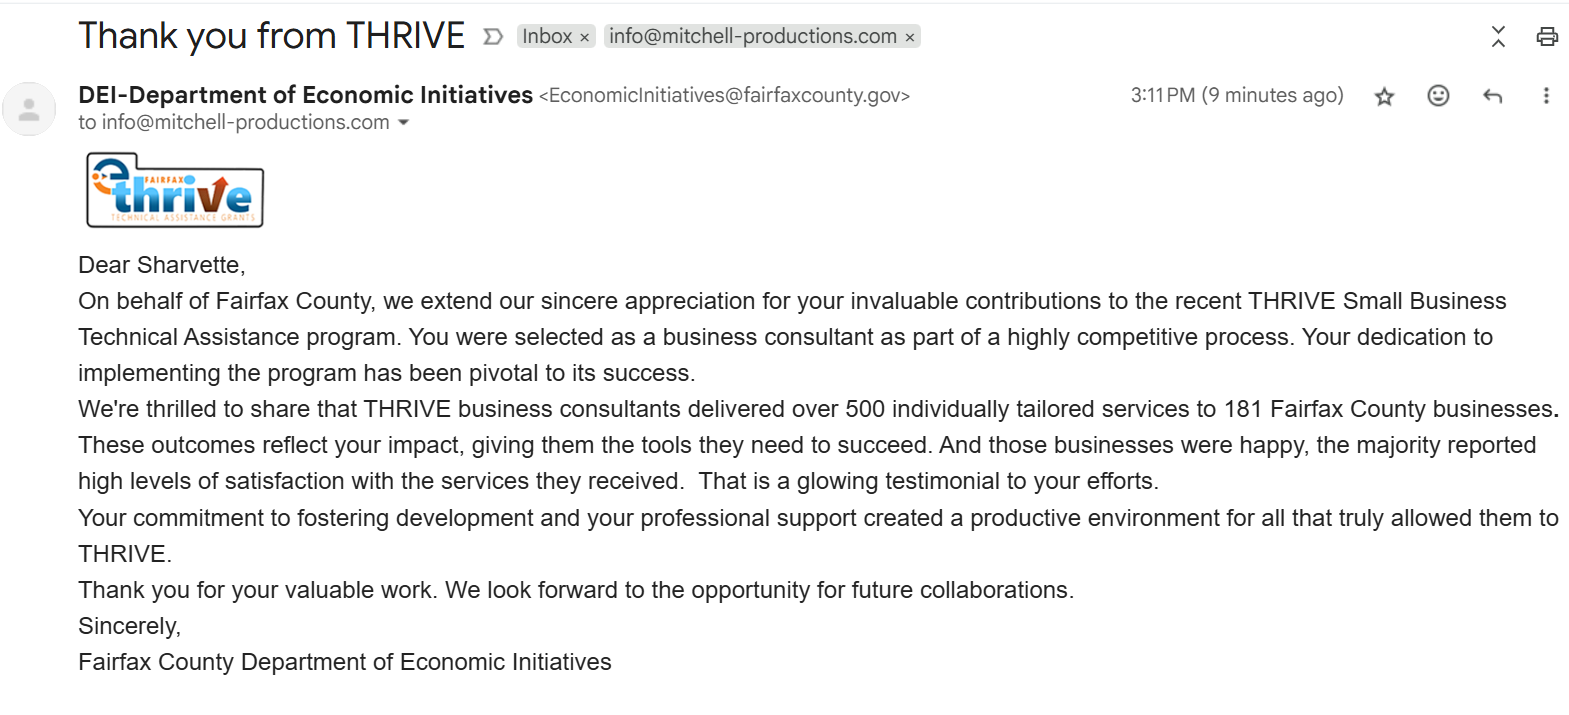Click the 'Dear Sharvette,' greeting line
The image size is (1569, 715).
click(162, 265)
